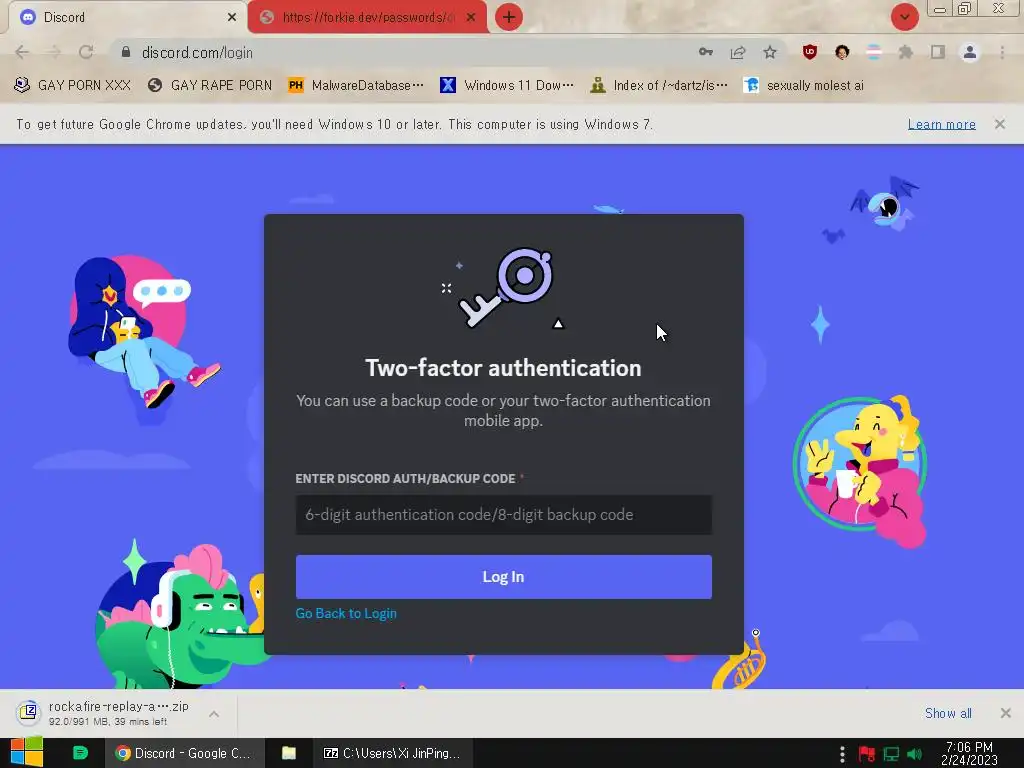Screen dimensions: 1024x768
Task: Open a new tab with plus button
Action: 509,17
